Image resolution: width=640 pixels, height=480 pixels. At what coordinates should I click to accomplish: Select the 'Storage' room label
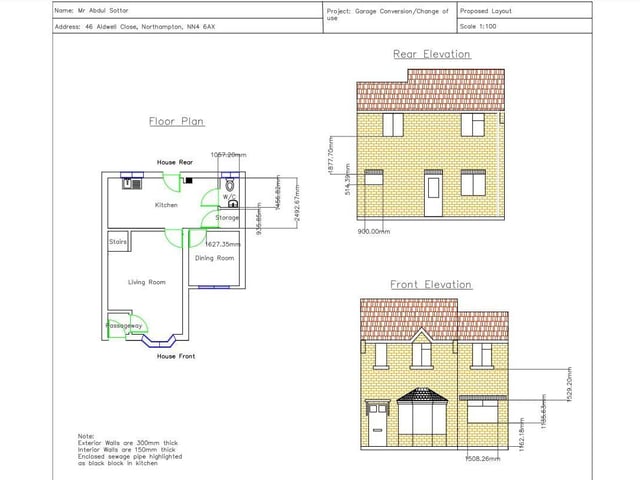[227, 218]
